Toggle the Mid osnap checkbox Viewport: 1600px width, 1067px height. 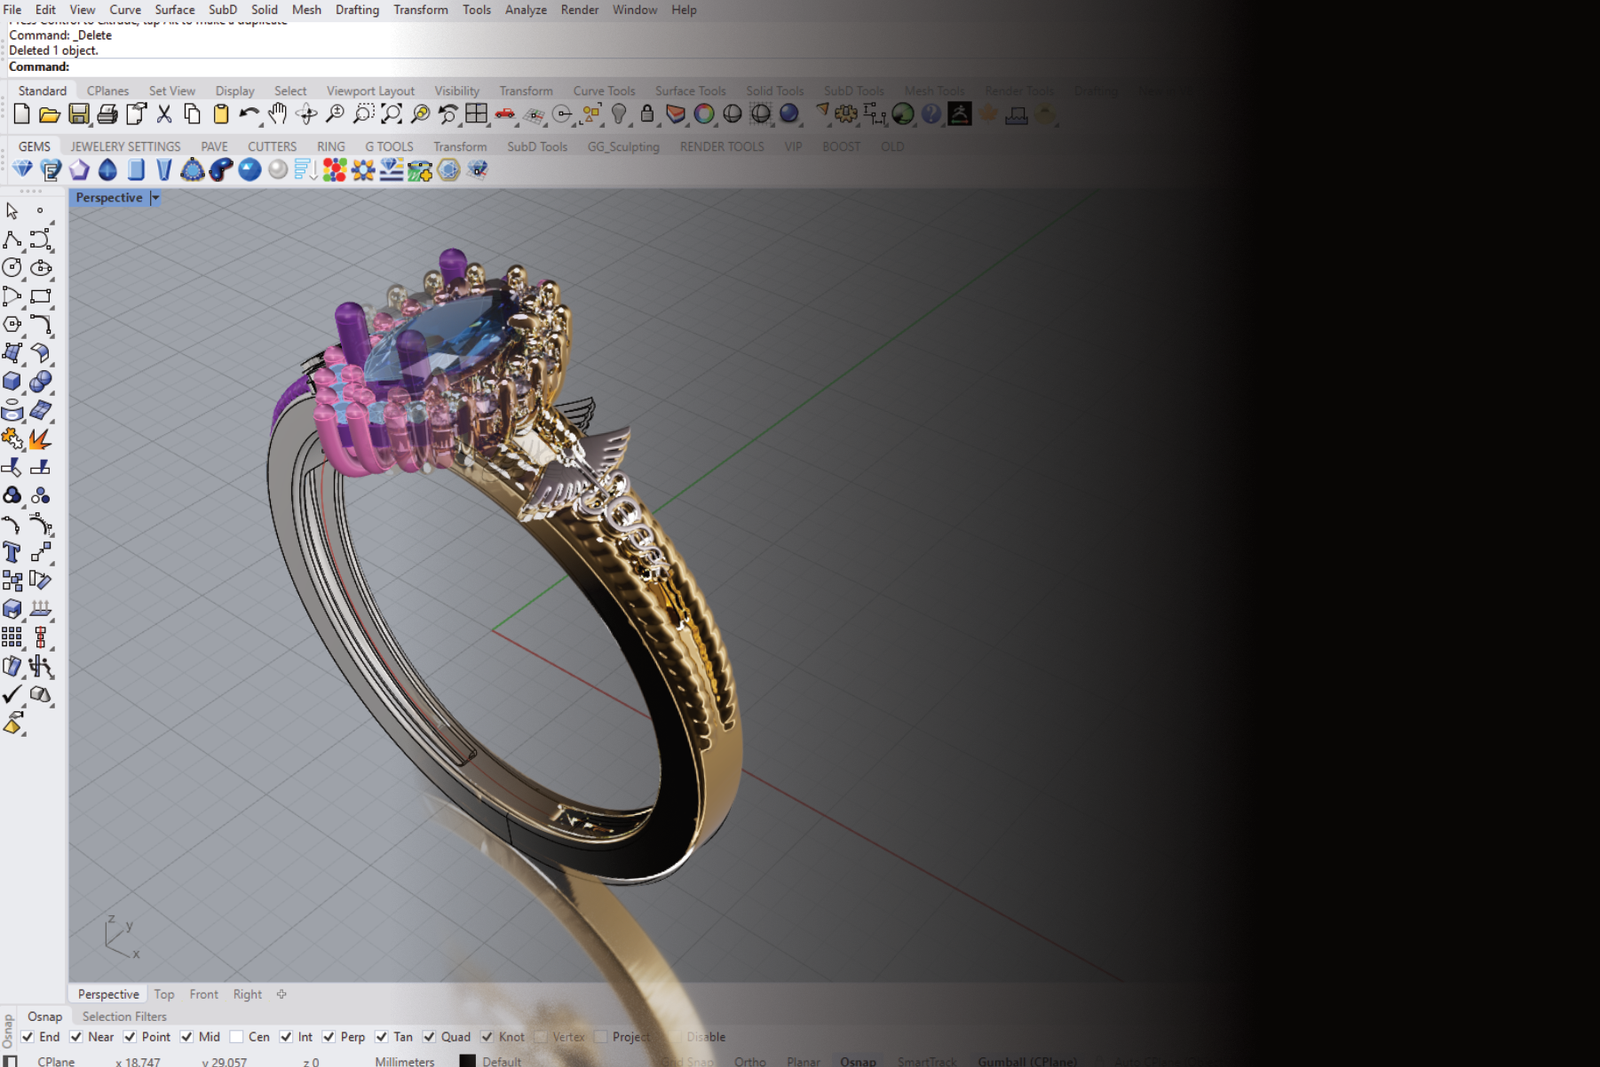[x=186, y=1037]
